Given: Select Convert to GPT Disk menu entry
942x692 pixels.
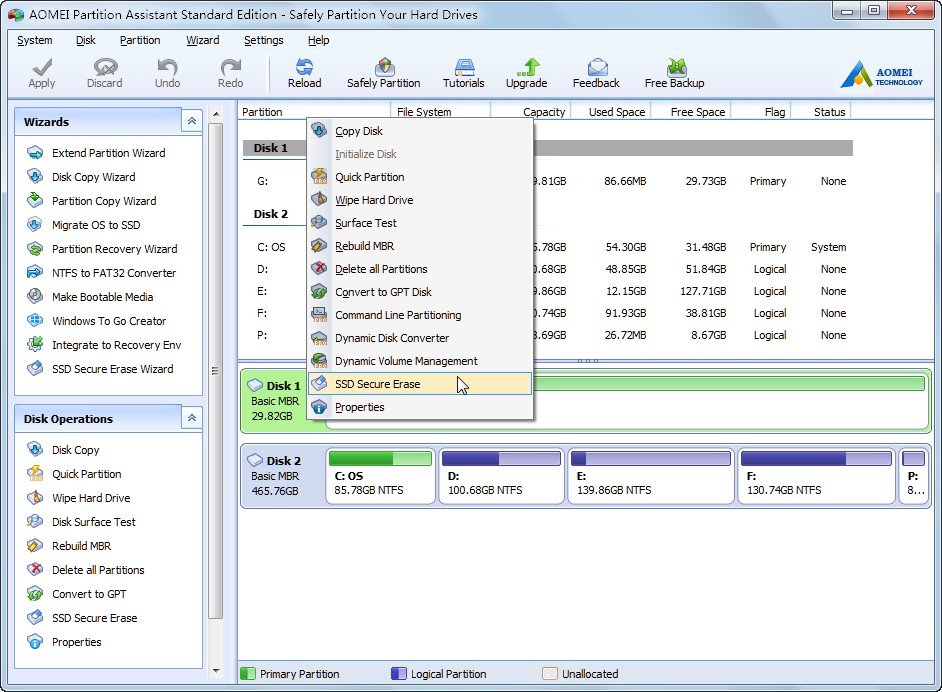Looking at the screenshot, I should pyautogui.click(x=383, y=292).
